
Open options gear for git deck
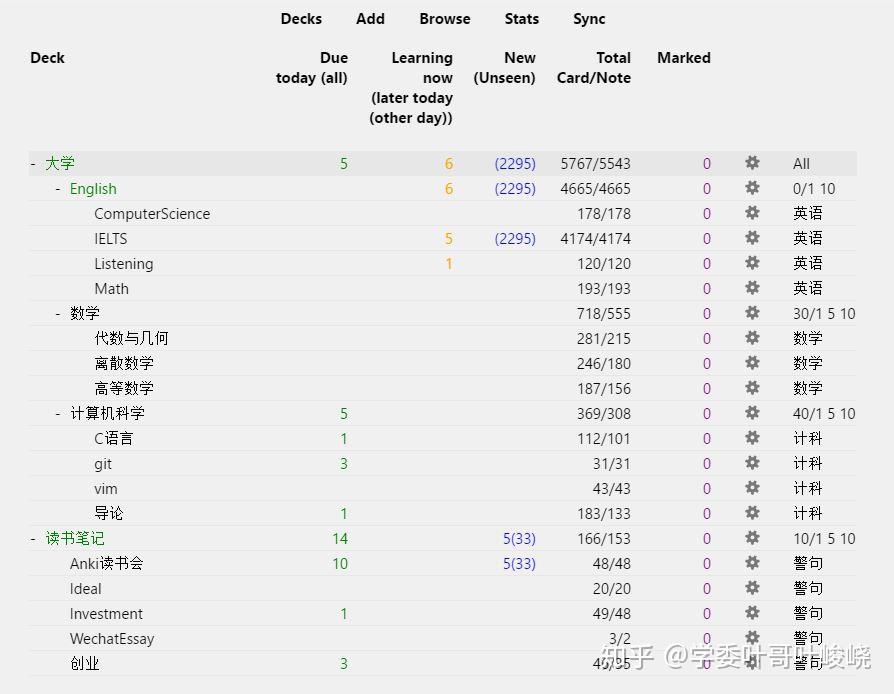point(752,463)
